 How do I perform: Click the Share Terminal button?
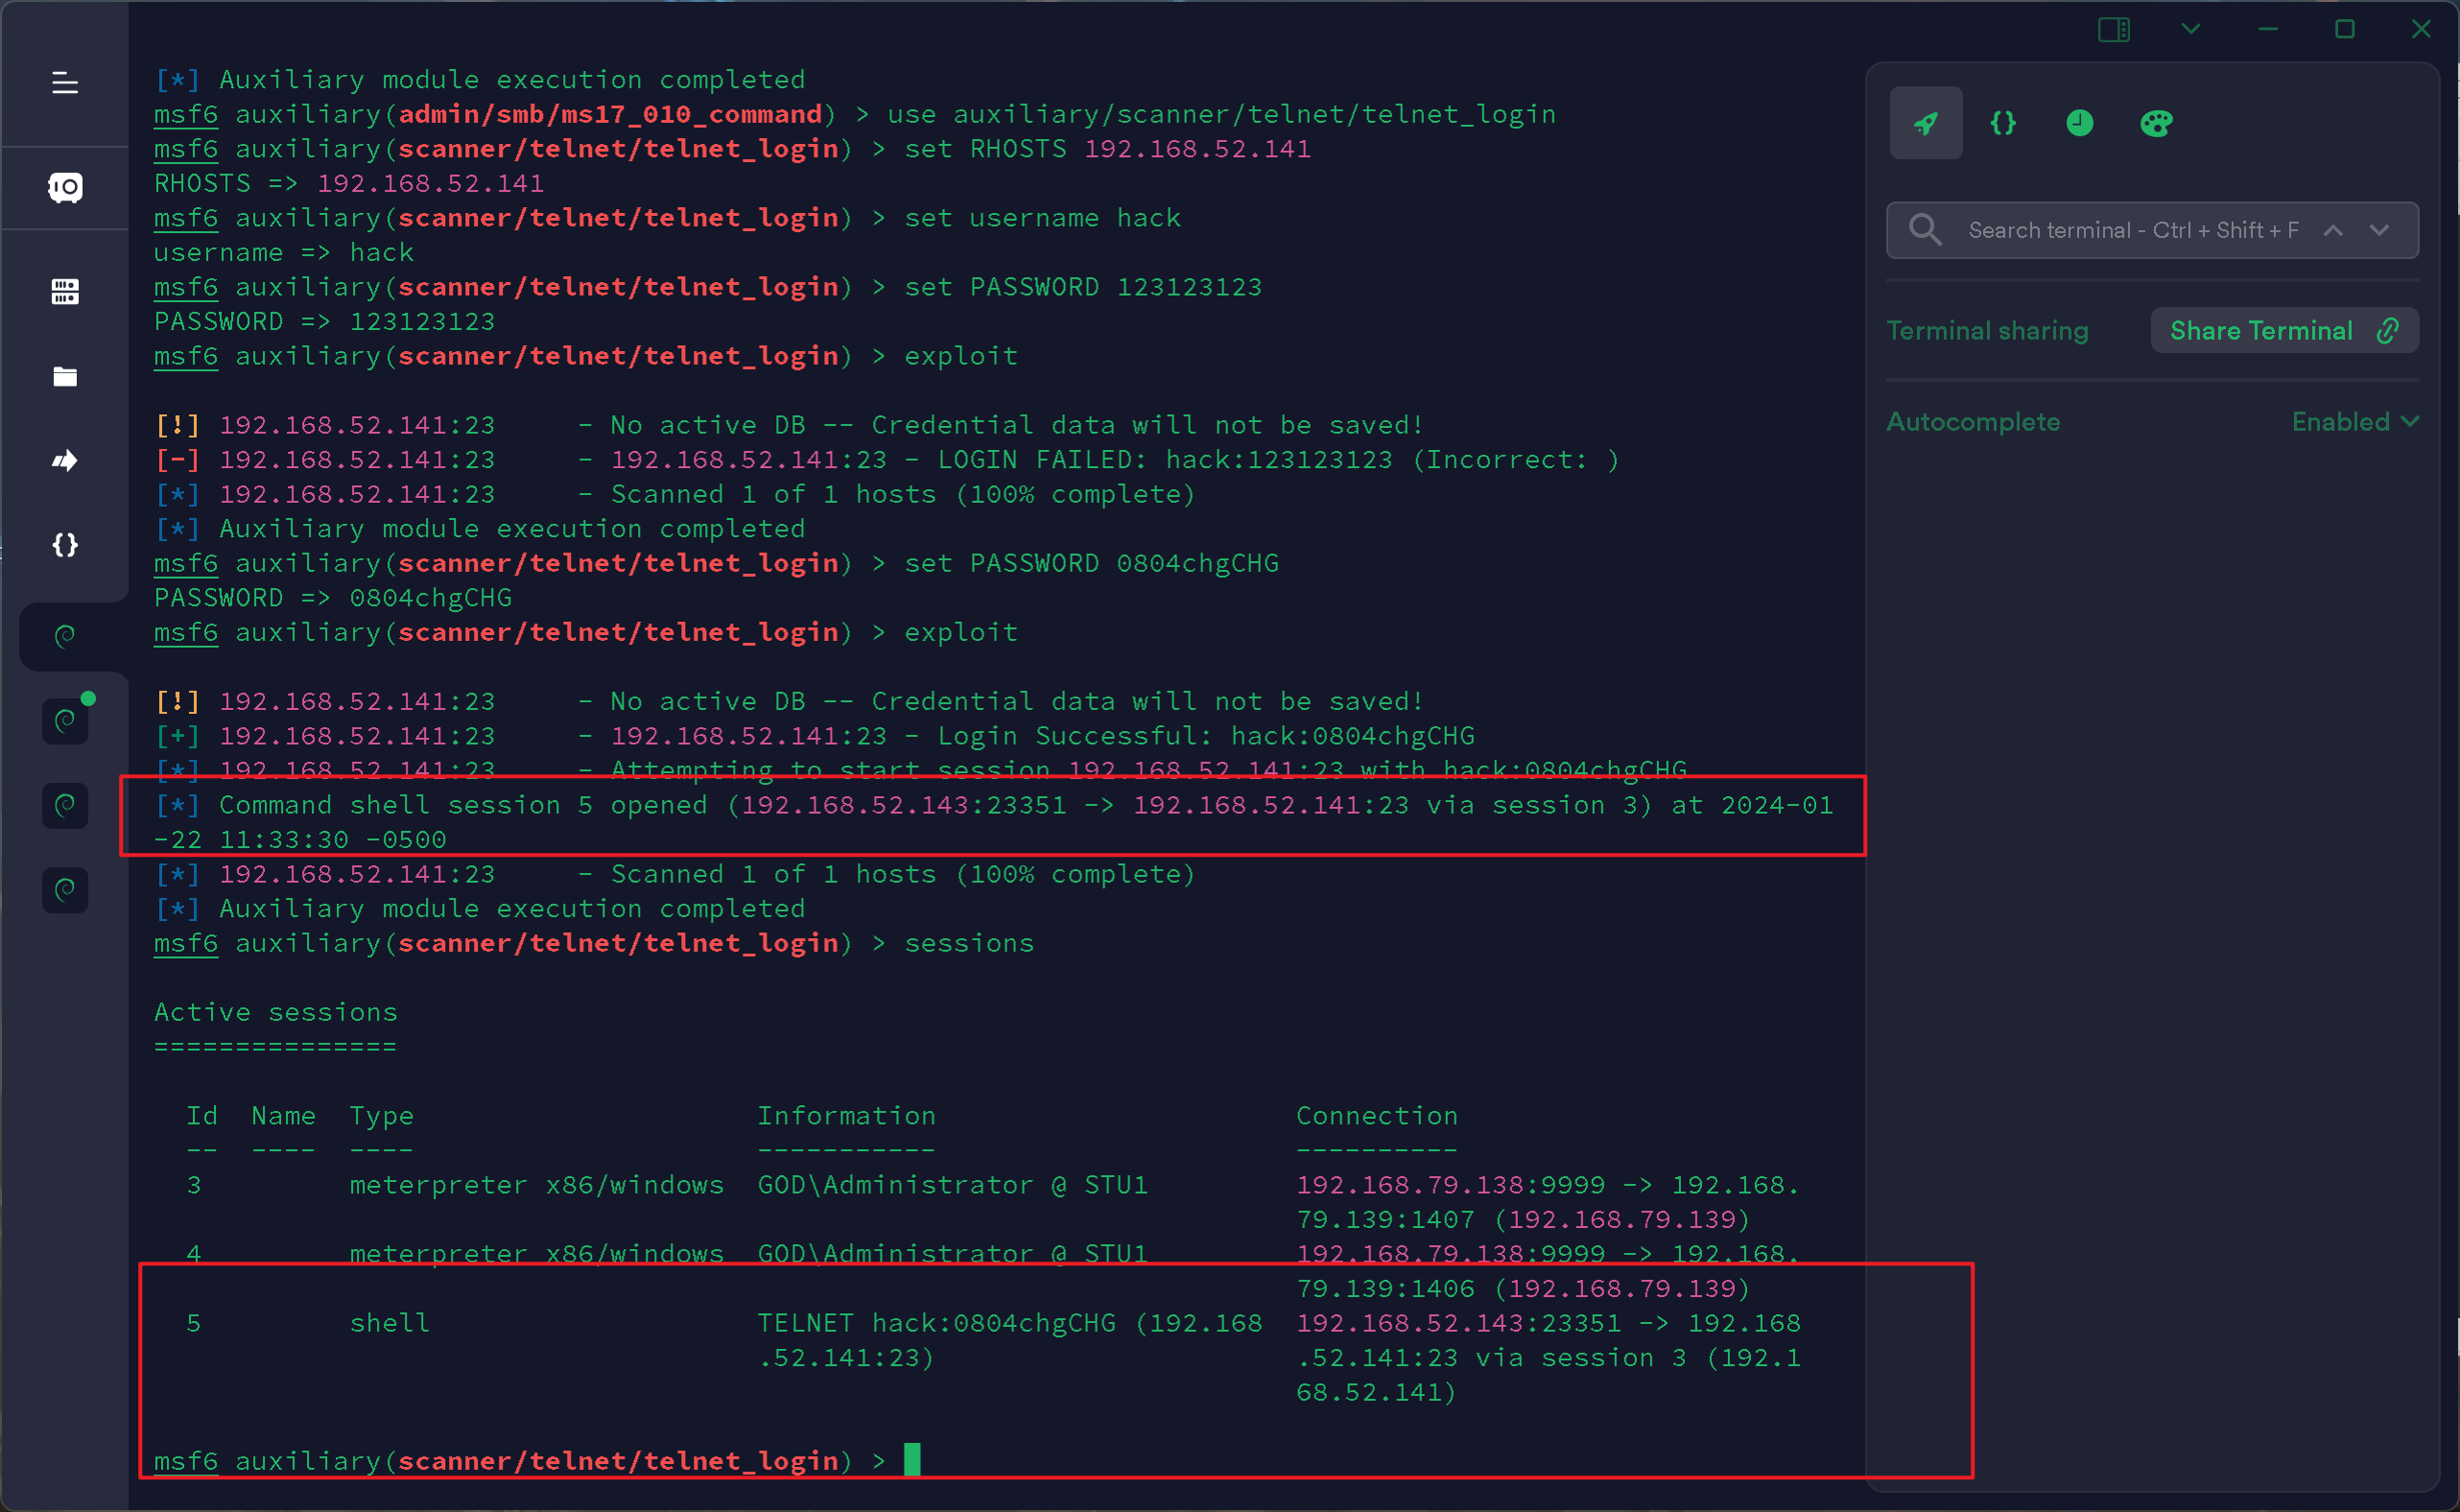(x=2283, y=331)
